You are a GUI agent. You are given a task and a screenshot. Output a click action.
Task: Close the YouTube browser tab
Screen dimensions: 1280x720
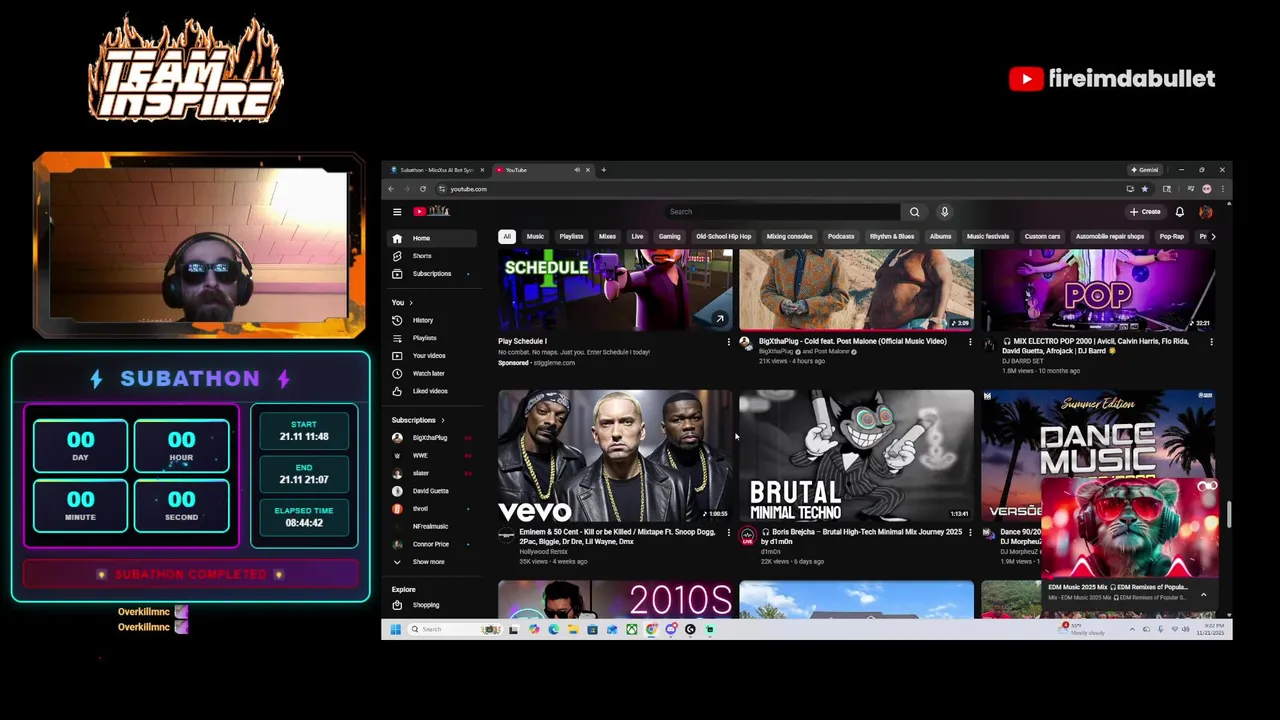pyautogui.click(x=588, y=170)
